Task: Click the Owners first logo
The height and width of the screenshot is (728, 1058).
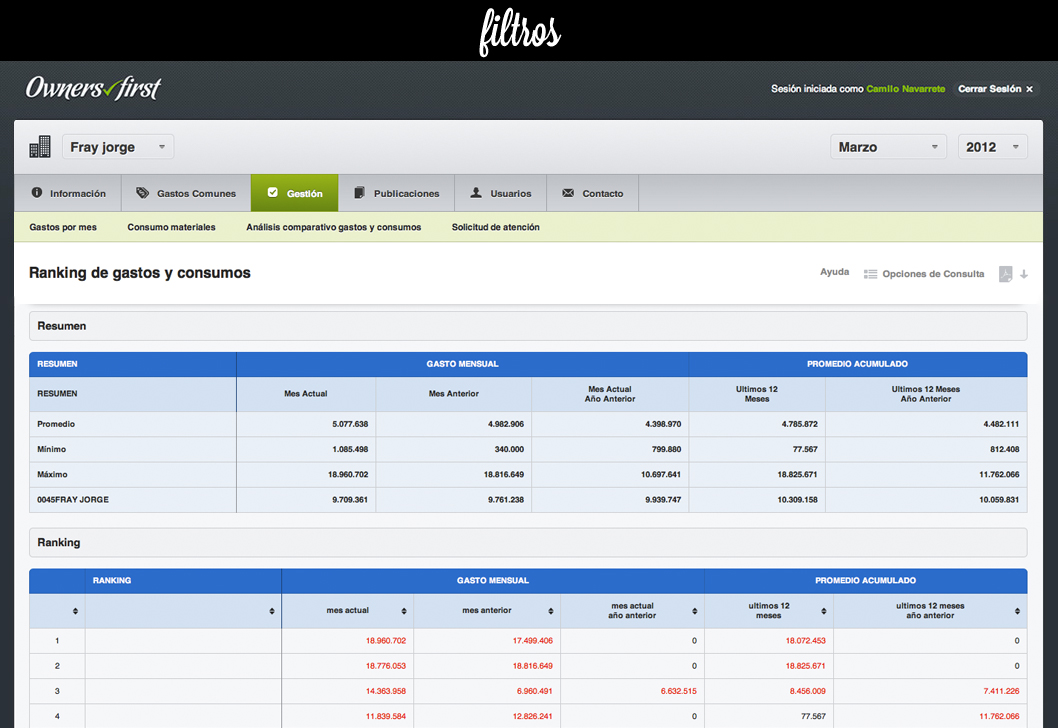Action: pyautogui.click(x=94, y=88)
